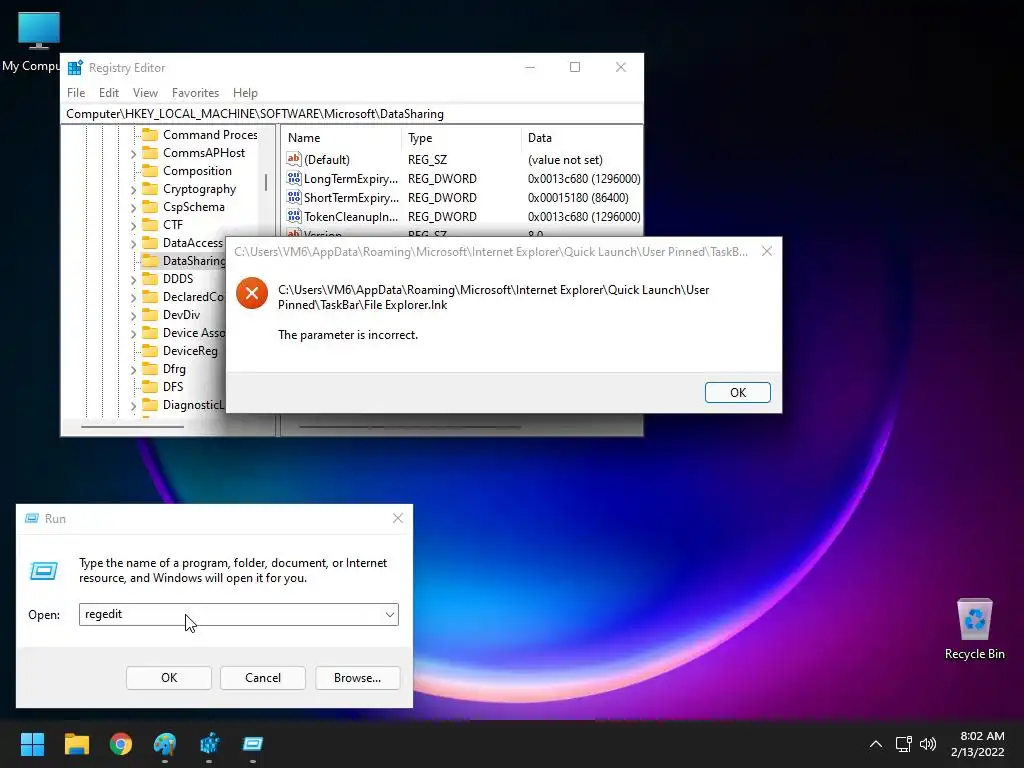Expand the Cryptography key
The image size is (1024, 768).
pos(133,189)
